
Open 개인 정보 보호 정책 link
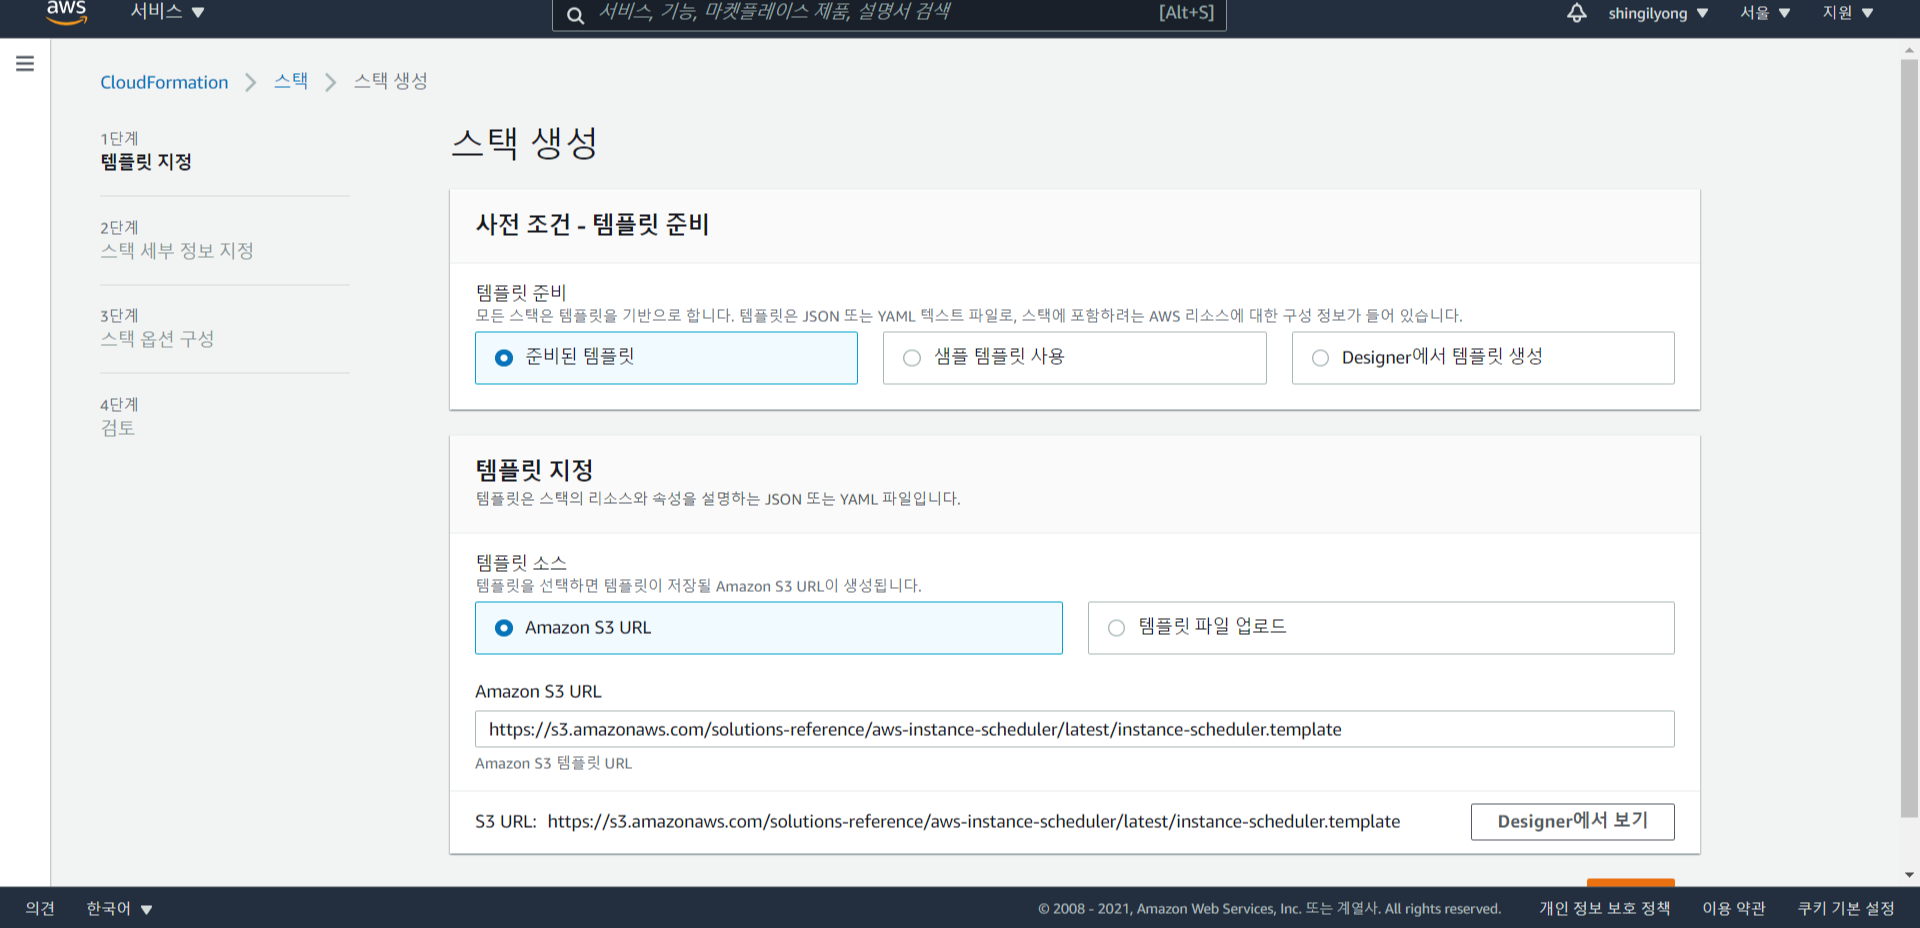point(1605,908)
